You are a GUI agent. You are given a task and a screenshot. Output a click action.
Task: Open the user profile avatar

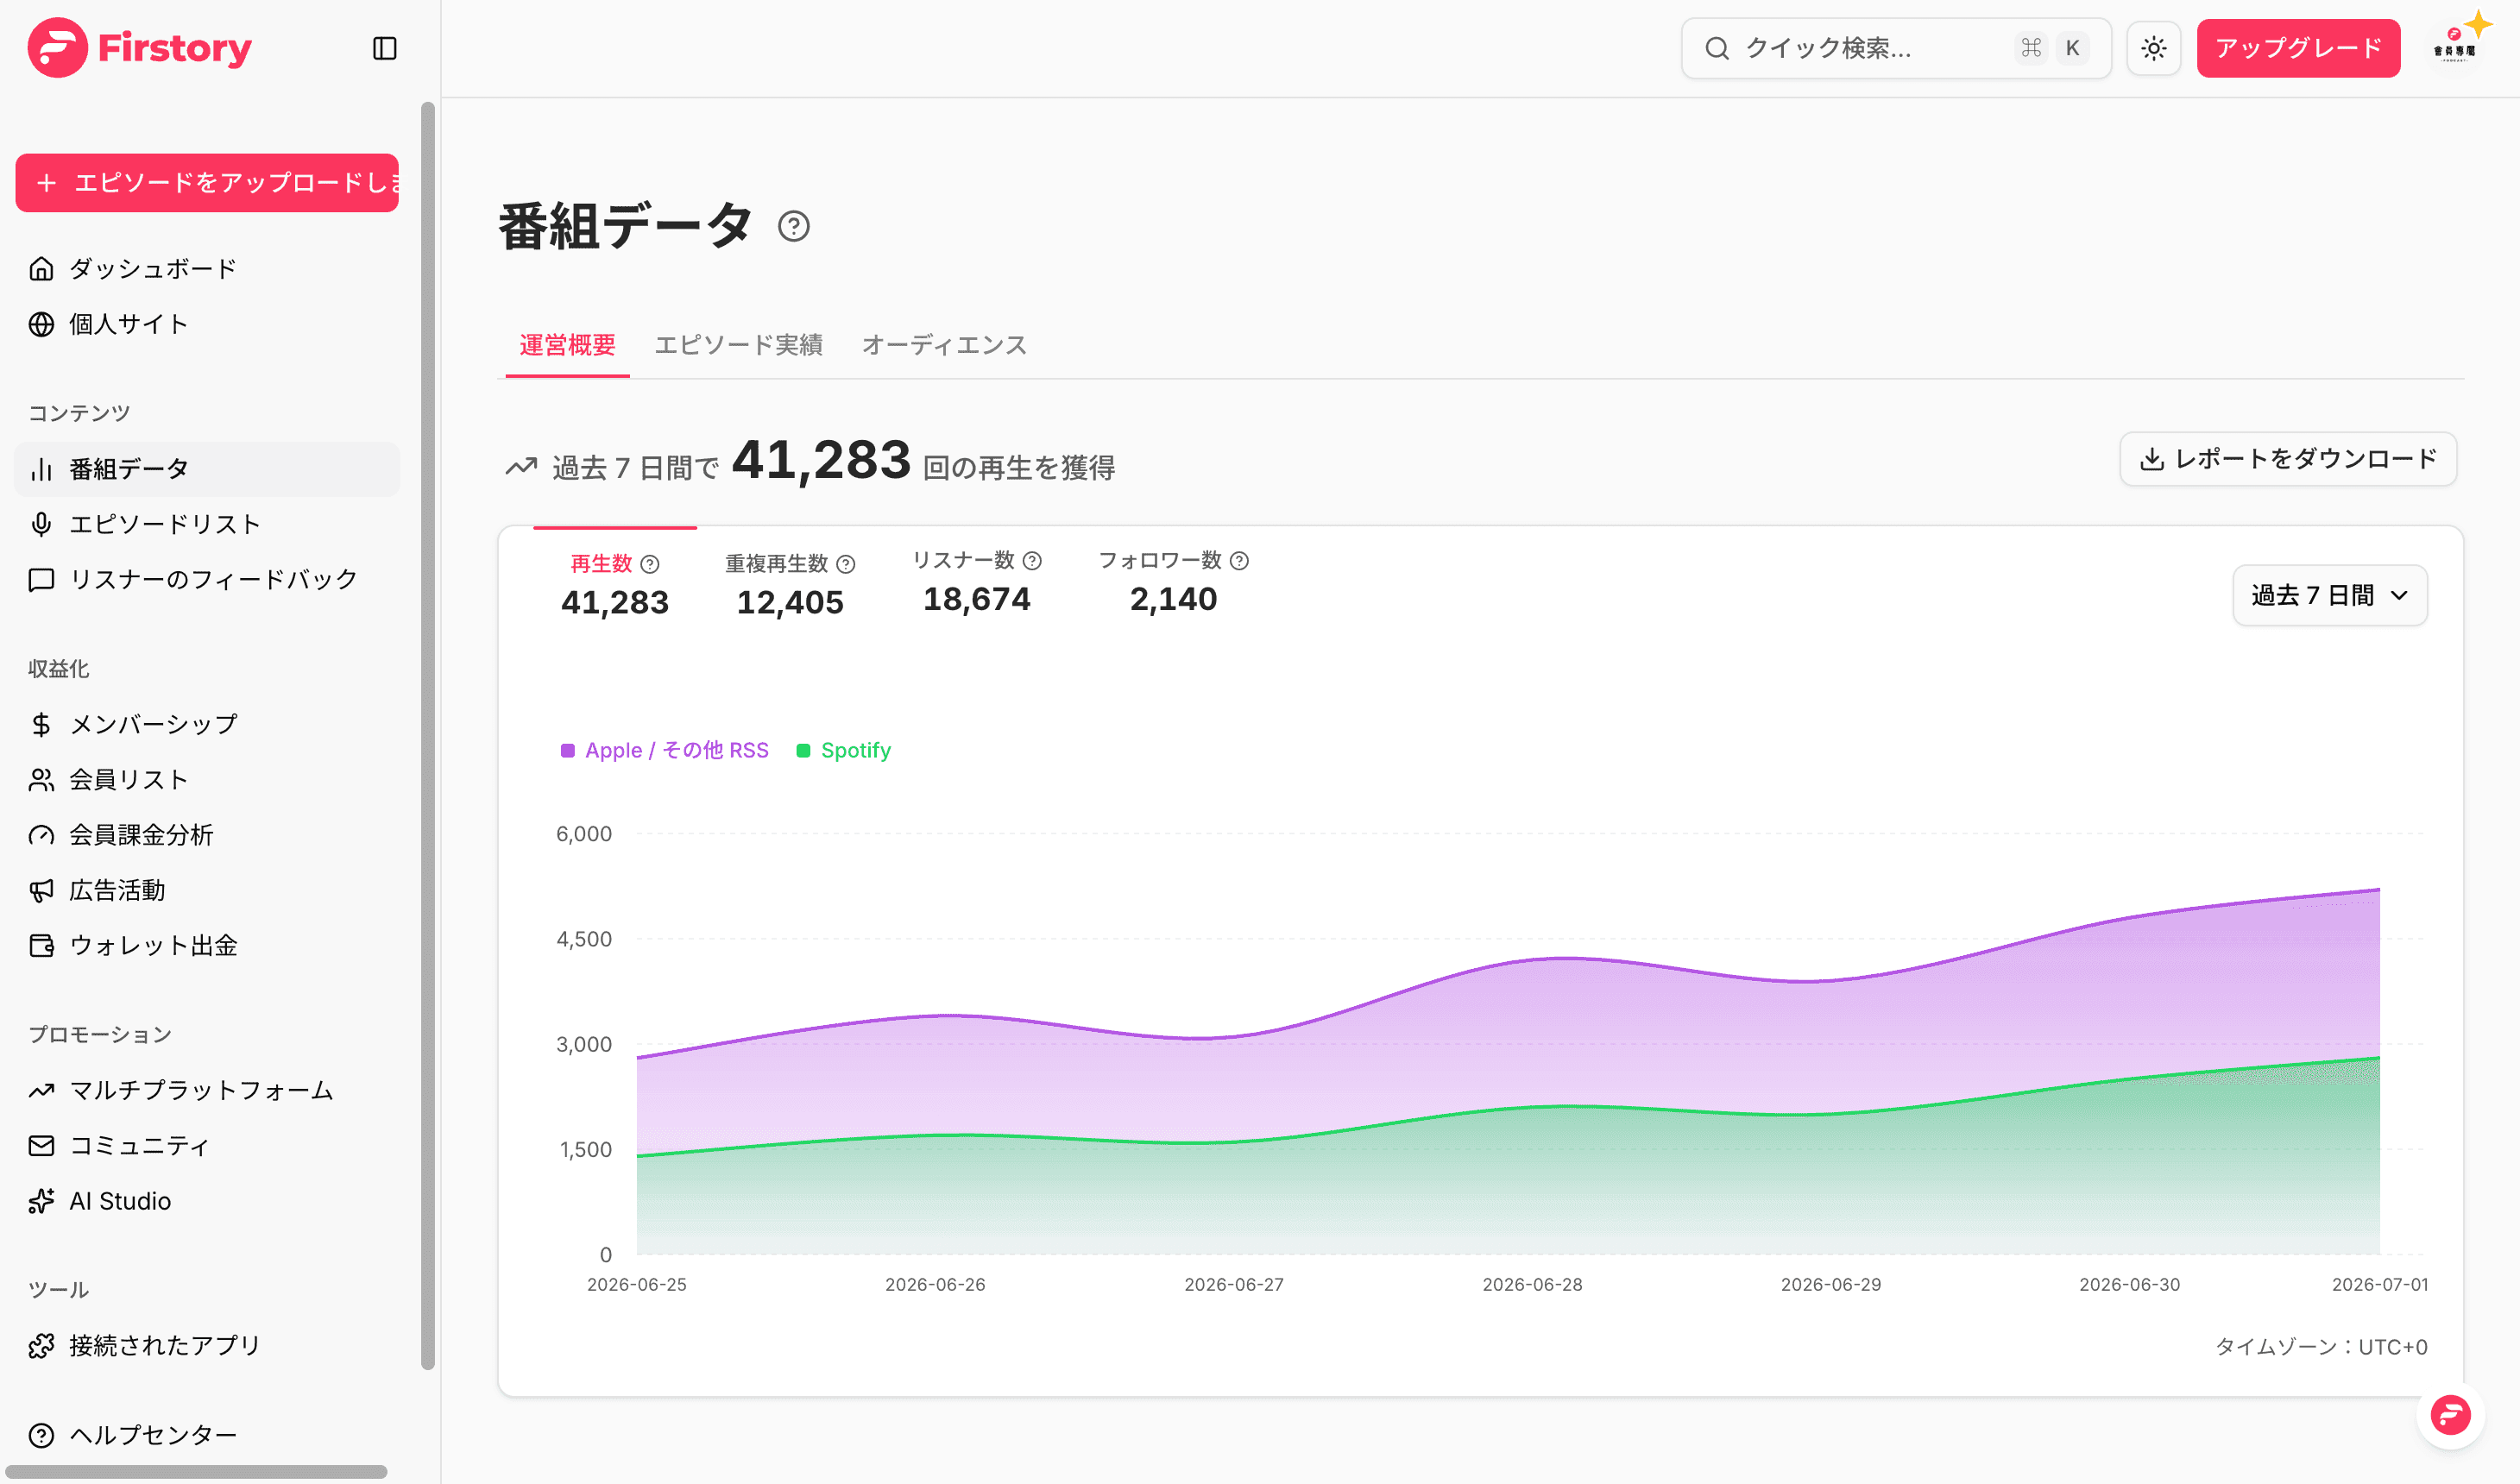2455,48
